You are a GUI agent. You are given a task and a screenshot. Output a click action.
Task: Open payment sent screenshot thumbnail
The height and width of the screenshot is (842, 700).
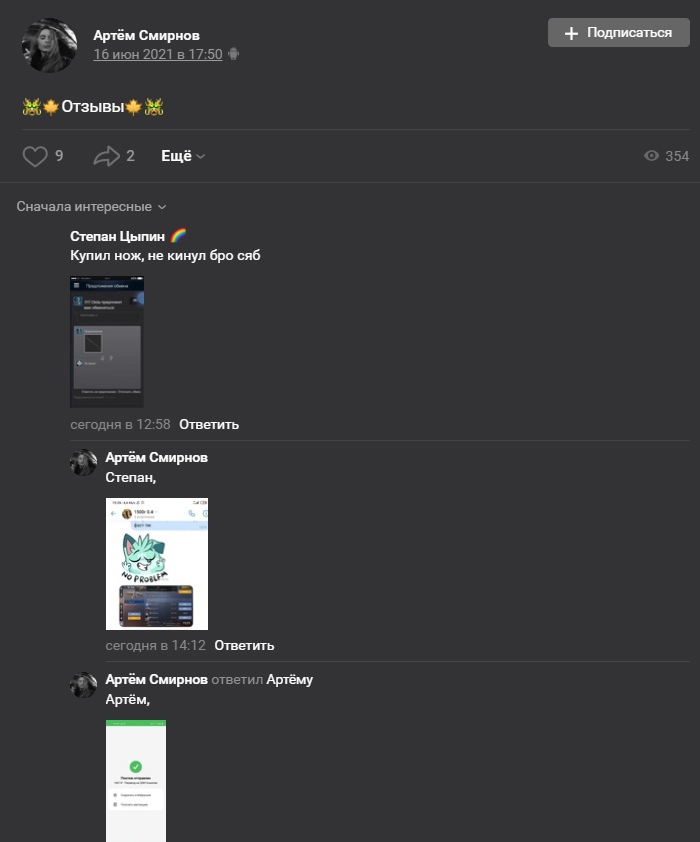[136, 781]
